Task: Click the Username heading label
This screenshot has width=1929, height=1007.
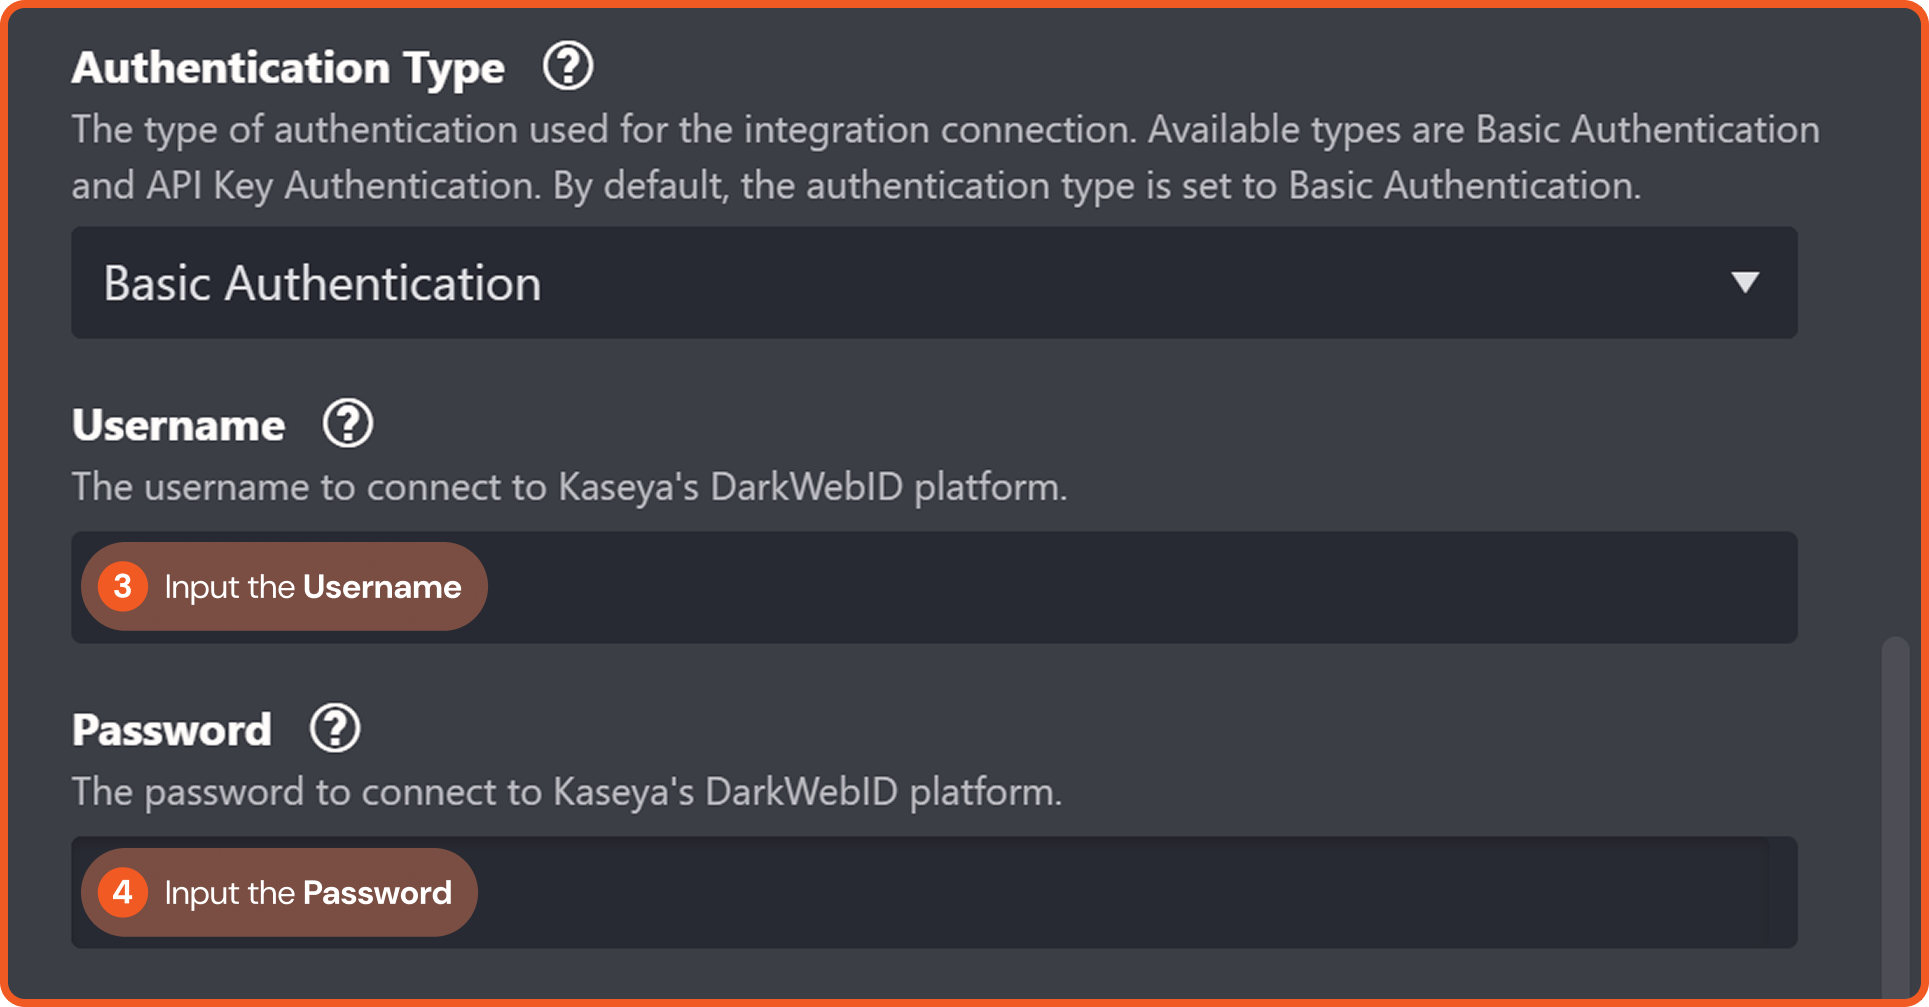Action: point(179,426)
